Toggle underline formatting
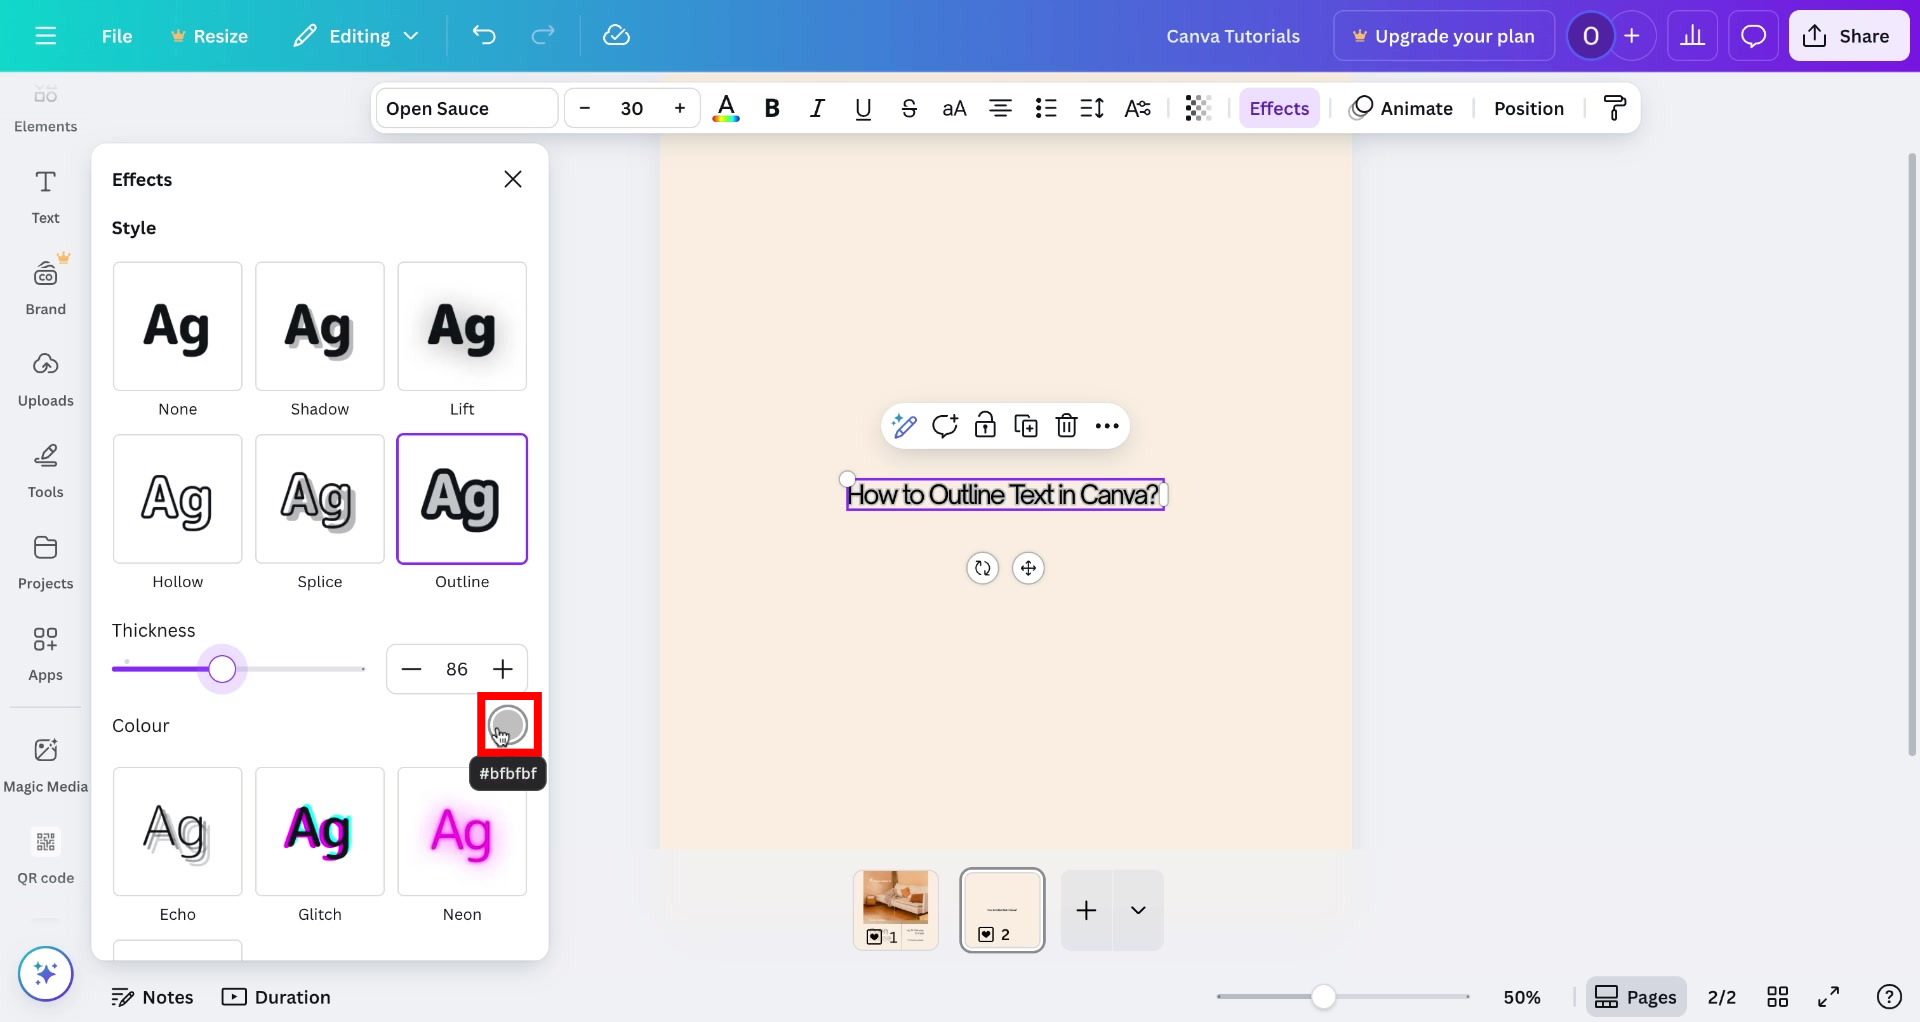1920x1022 pixels. click(862, 108)
